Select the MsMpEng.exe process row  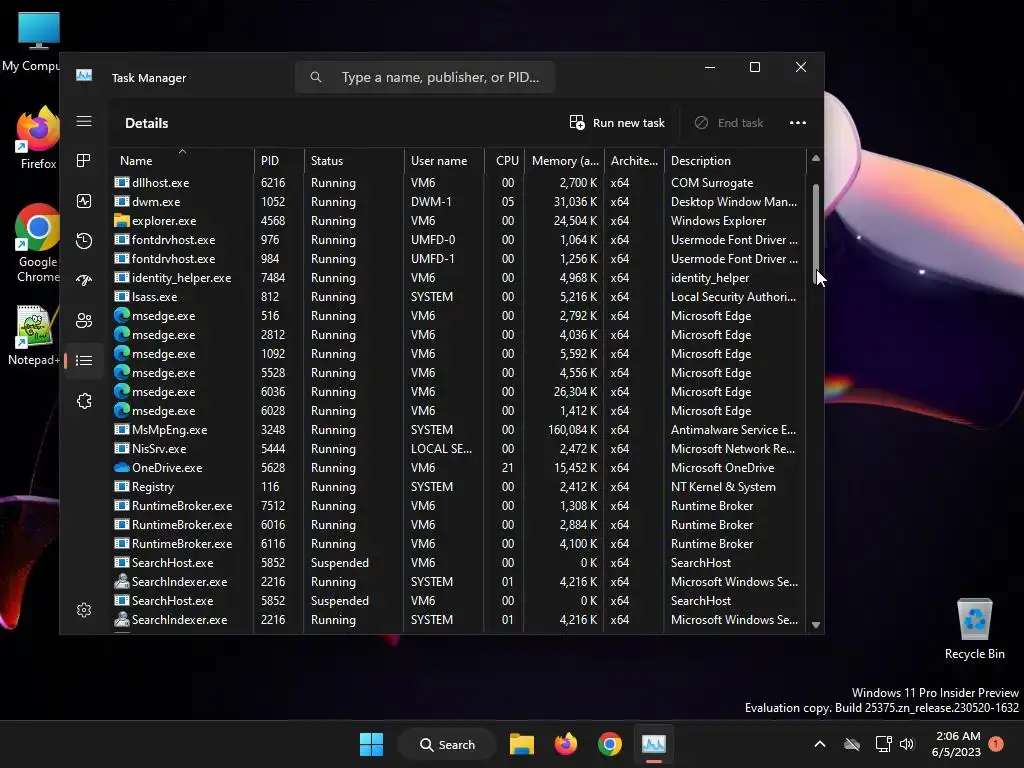(x=459, y=430)
